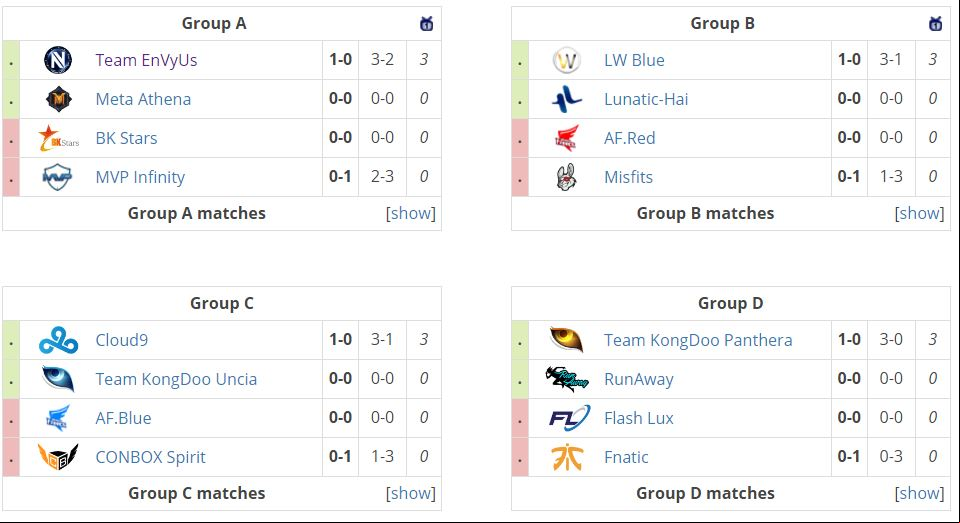Click the Meta Athena team logo
The image size is (960, 523).
[x=59, y=99]
